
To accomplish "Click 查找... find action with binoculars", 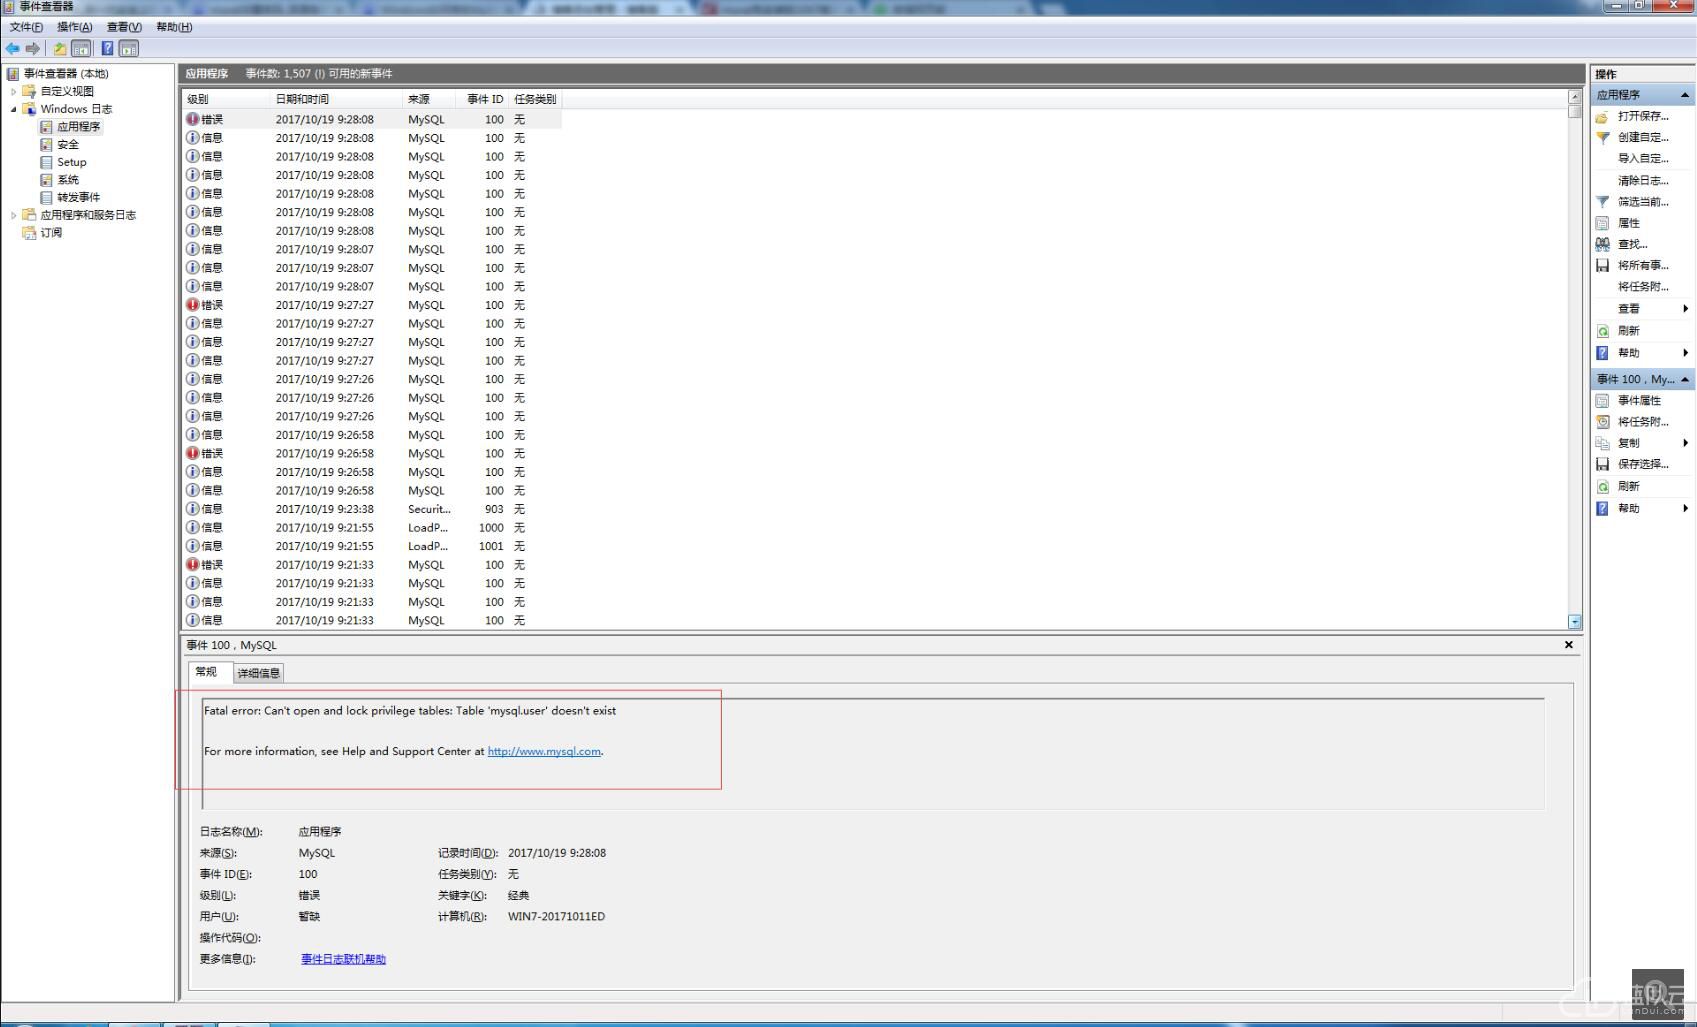I will click(x=1632, y=244).
